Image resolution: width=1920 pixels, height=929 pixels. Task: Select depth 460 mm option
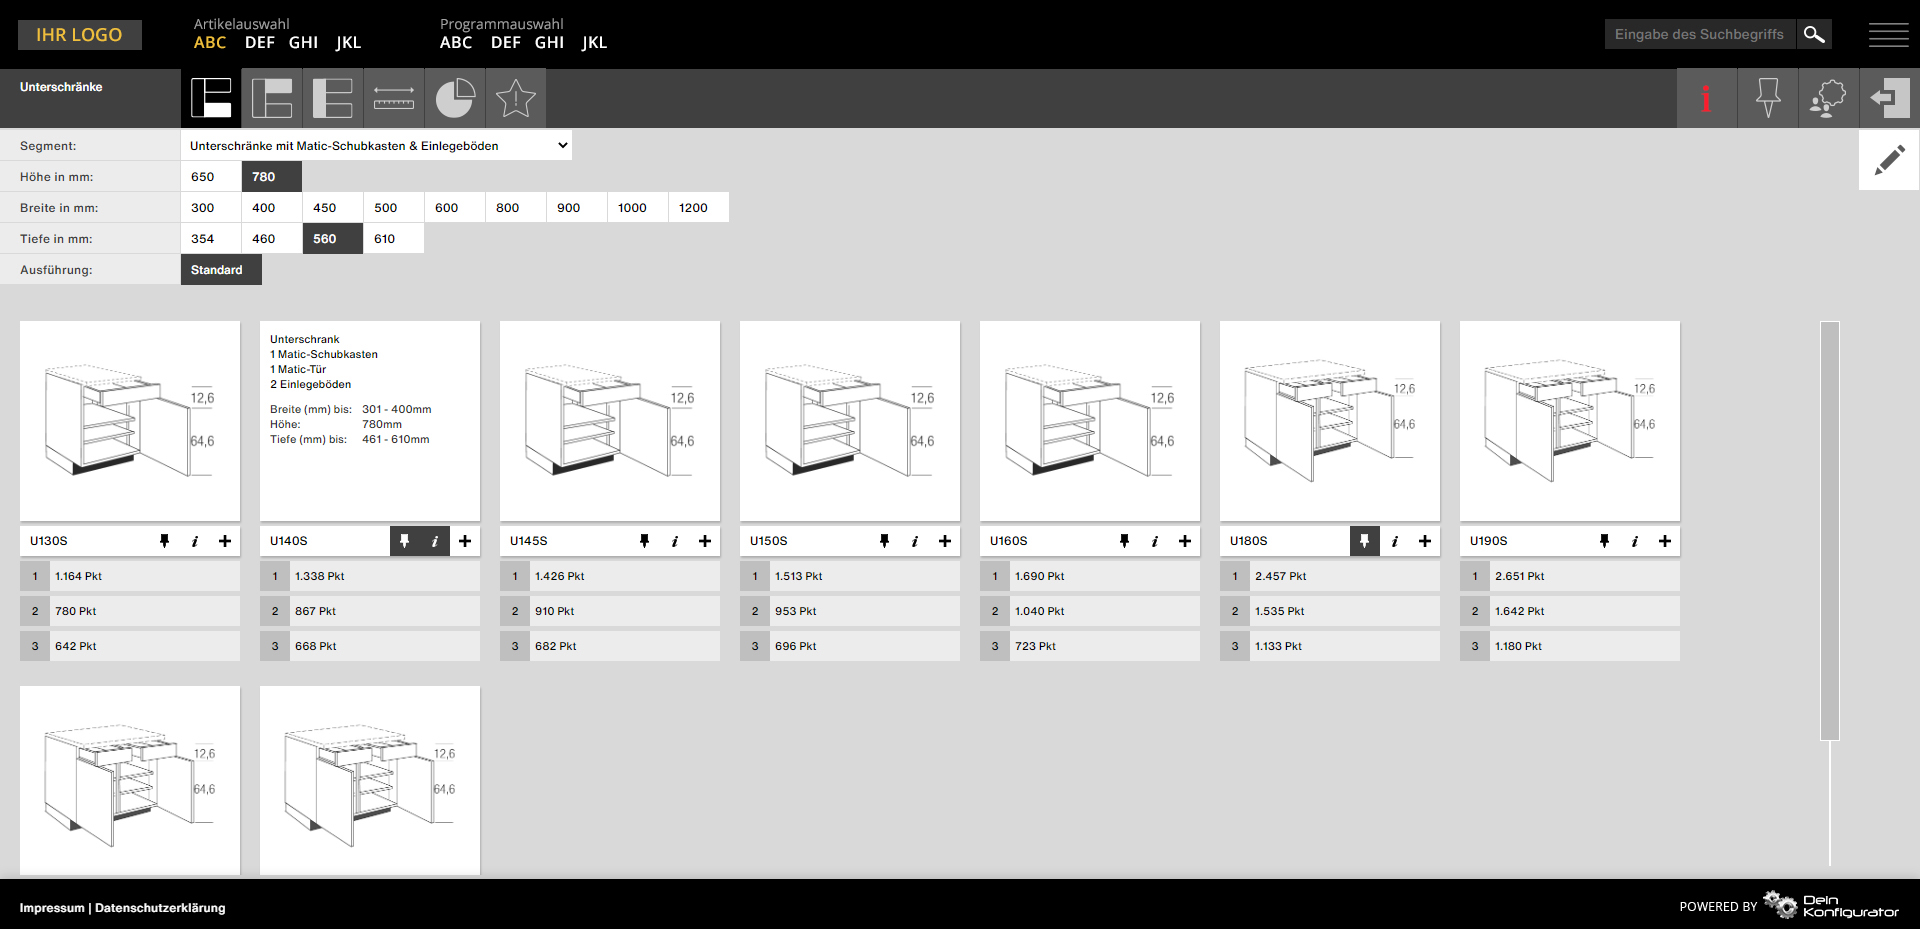[272, 239]
